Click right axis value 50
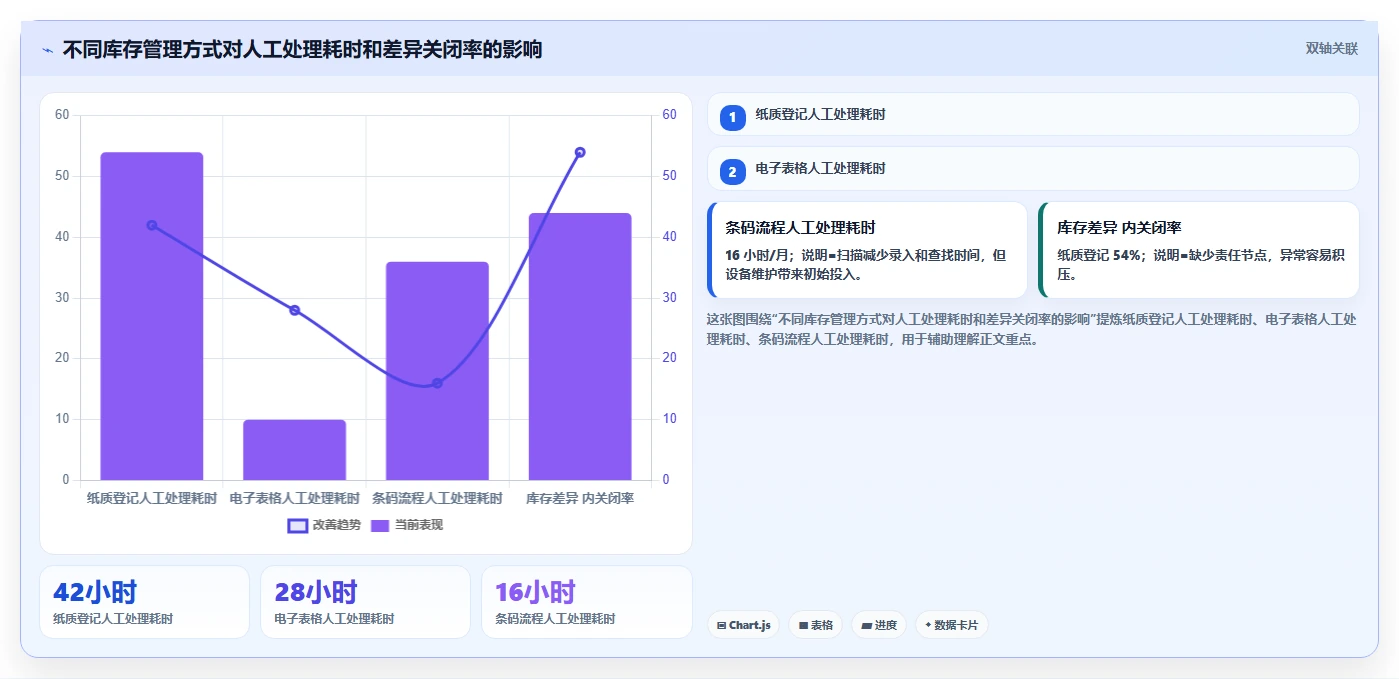 click(x=670, y=176)
